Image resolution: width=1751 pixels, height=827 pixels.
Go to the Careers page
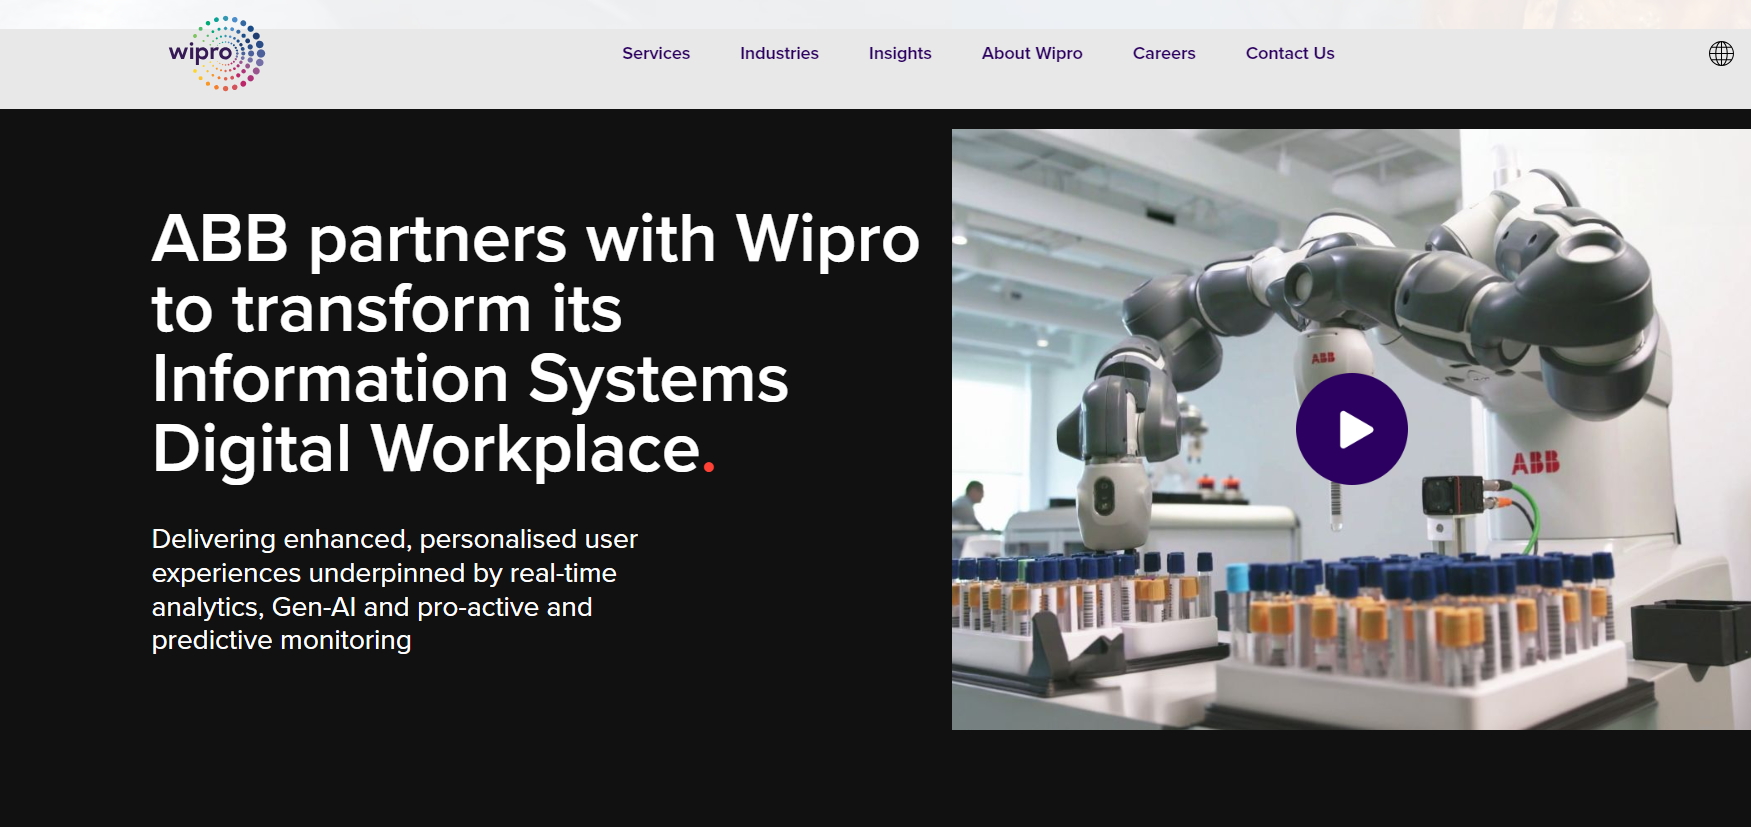1164,53
